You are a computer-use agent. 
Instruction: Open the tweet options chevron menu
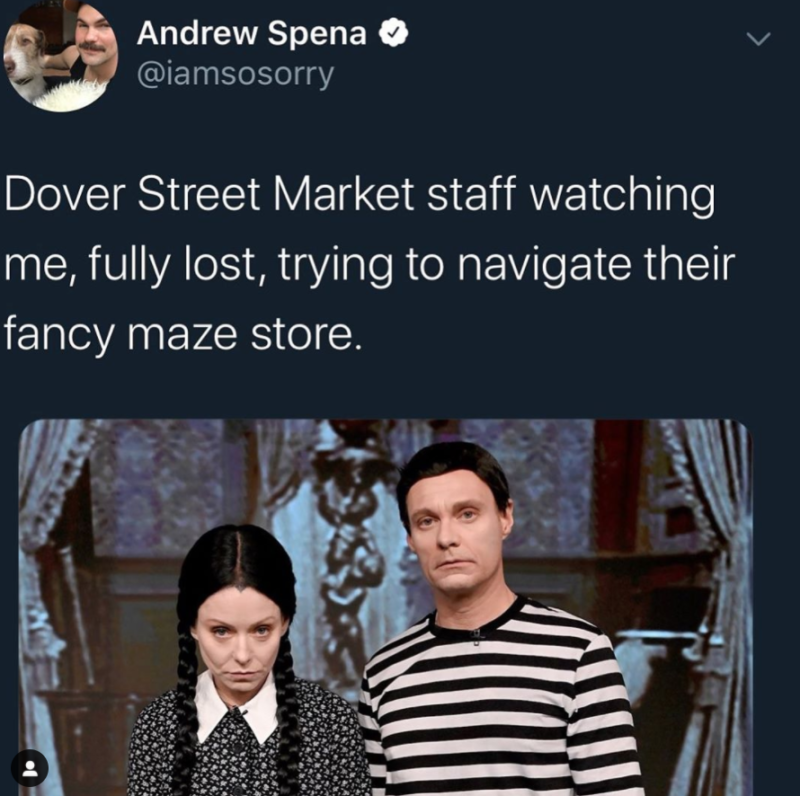(x=758, y=39)
